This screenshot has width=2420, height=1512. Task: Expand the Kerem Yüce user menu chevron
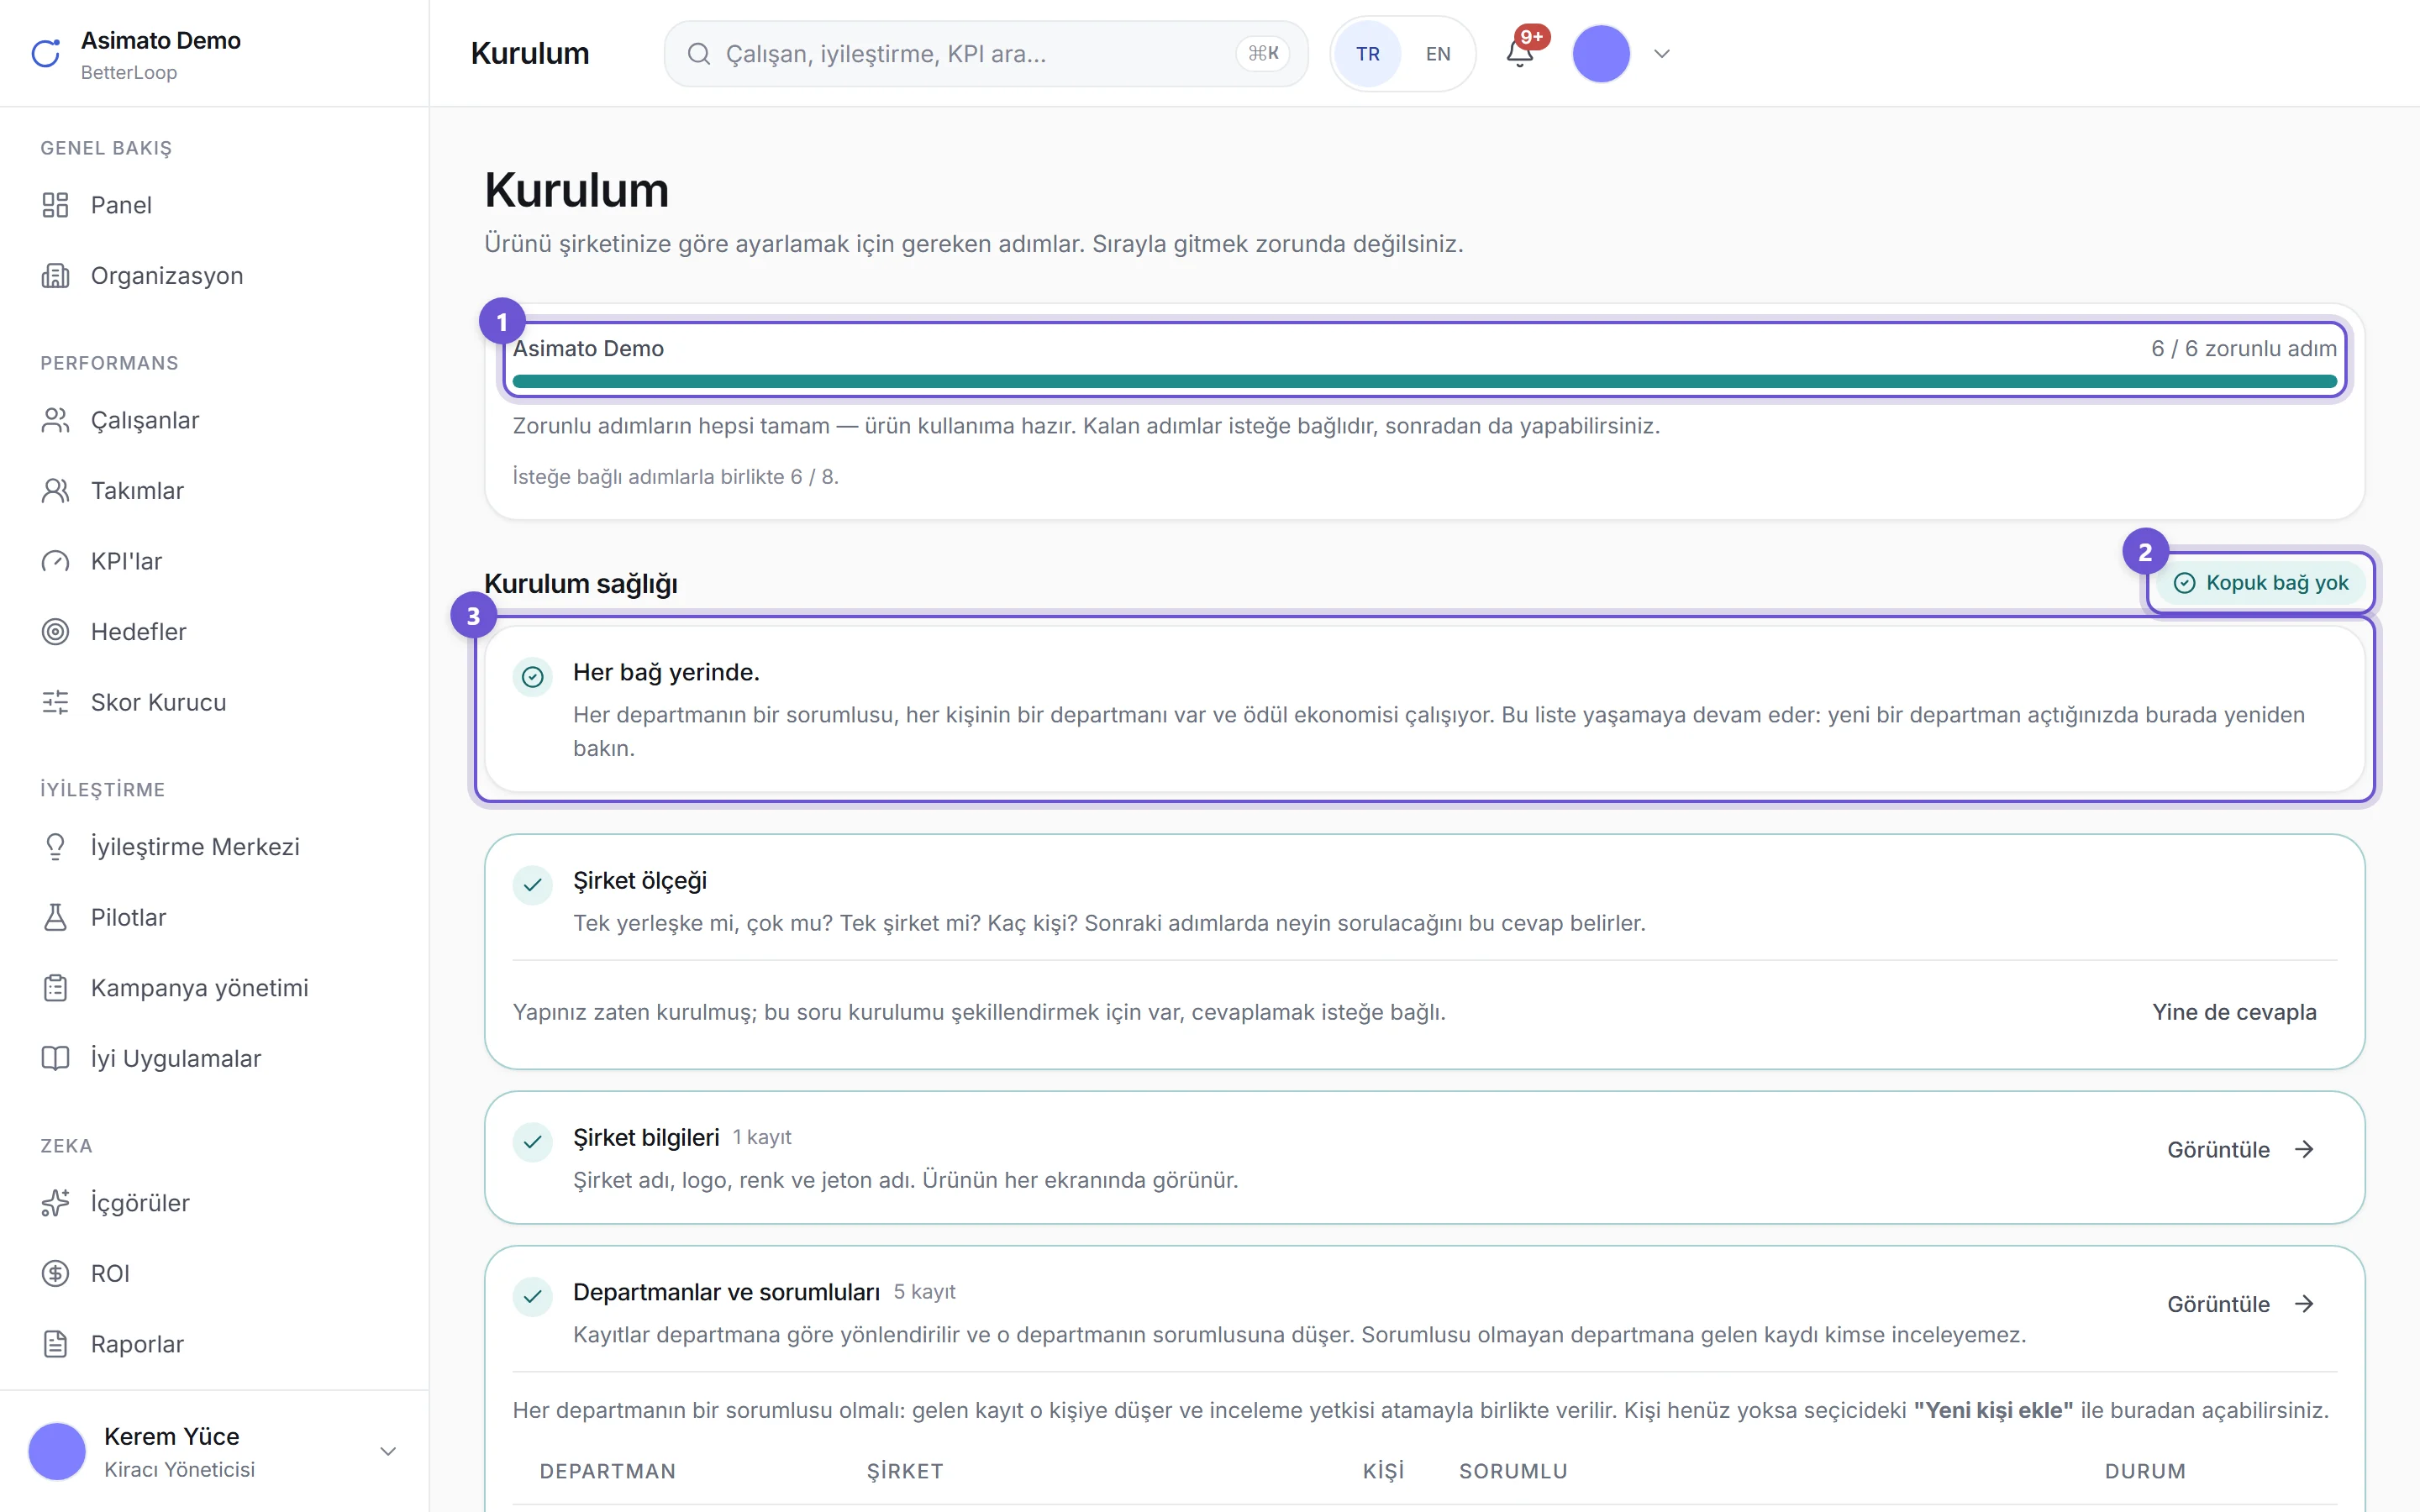(x=388, y=1451)
